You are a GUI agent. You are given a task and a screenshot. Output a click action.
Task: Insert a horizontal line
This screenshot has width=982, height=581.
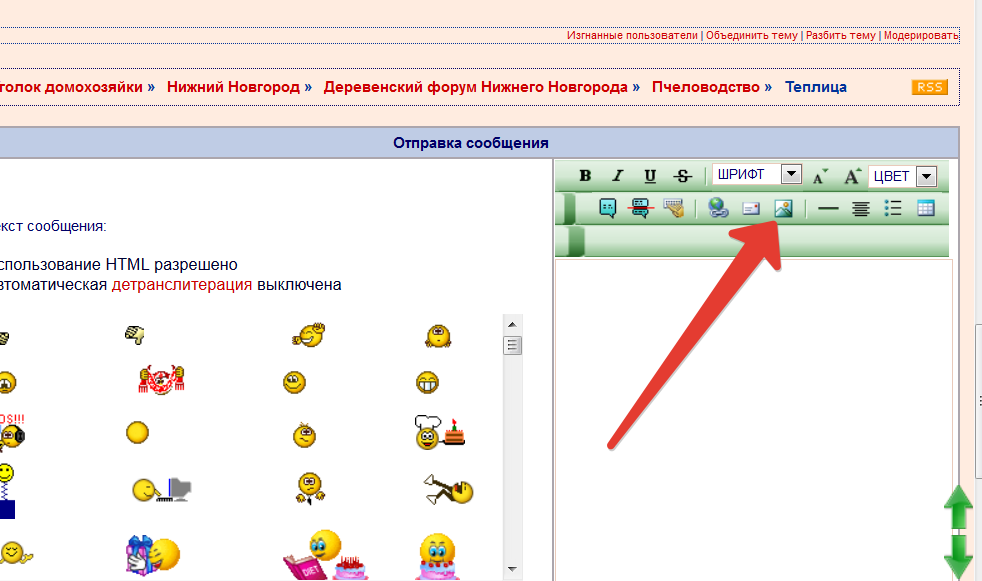point(828,209)
